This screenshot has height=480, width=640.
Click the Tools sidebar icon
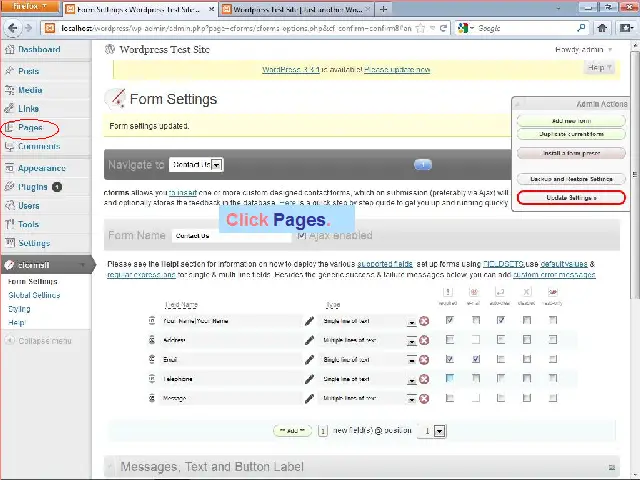(x=9, y=224)
